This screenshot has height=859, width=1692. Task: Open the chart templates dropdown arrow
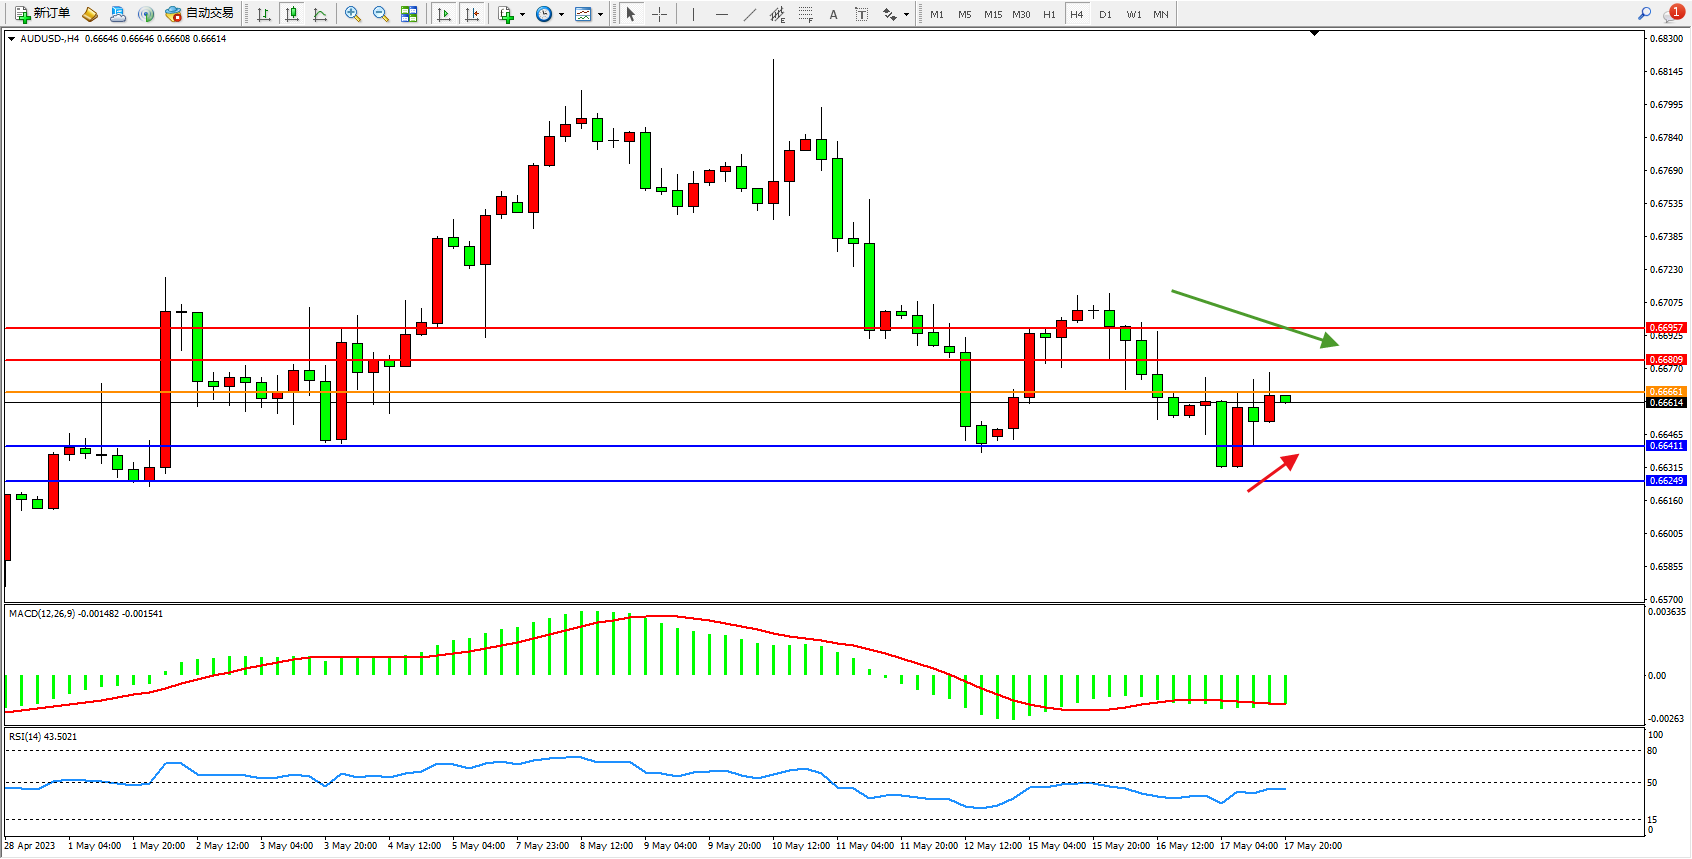(600, 14)
